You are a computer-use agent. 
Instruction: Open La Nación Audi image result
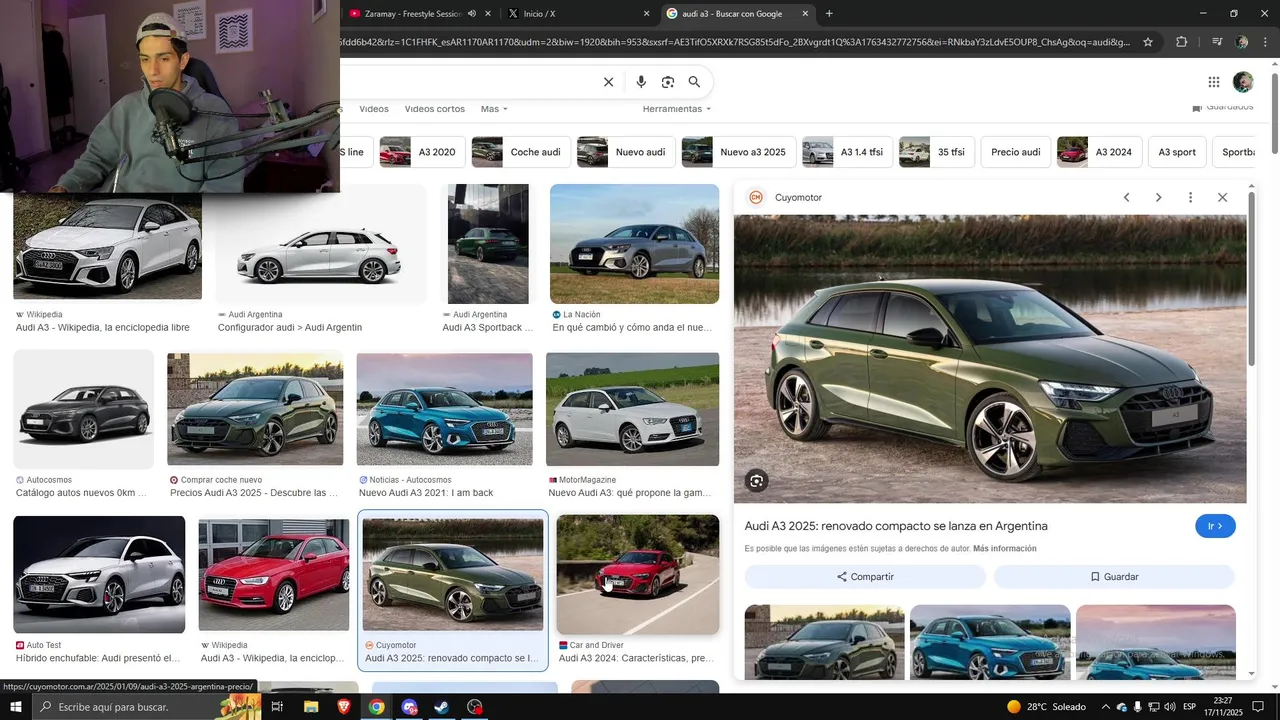point(634,244)
